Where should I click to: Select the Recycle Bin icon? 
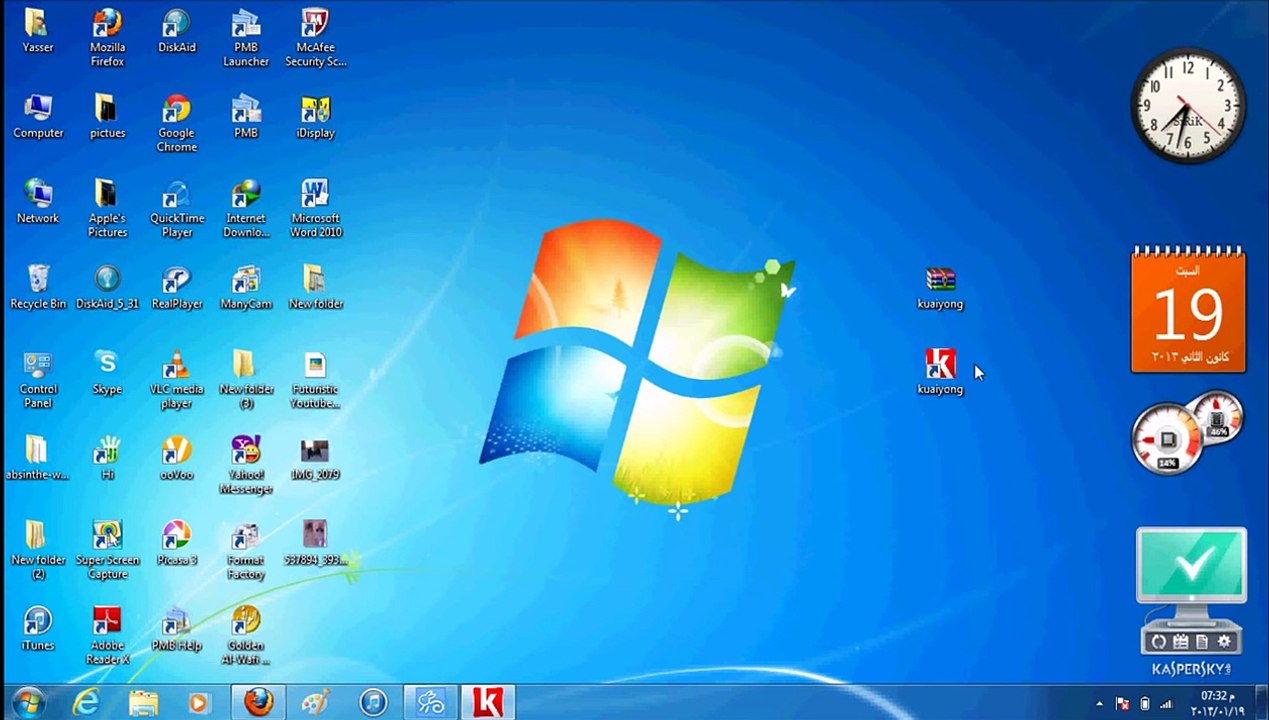click(38, 287)
